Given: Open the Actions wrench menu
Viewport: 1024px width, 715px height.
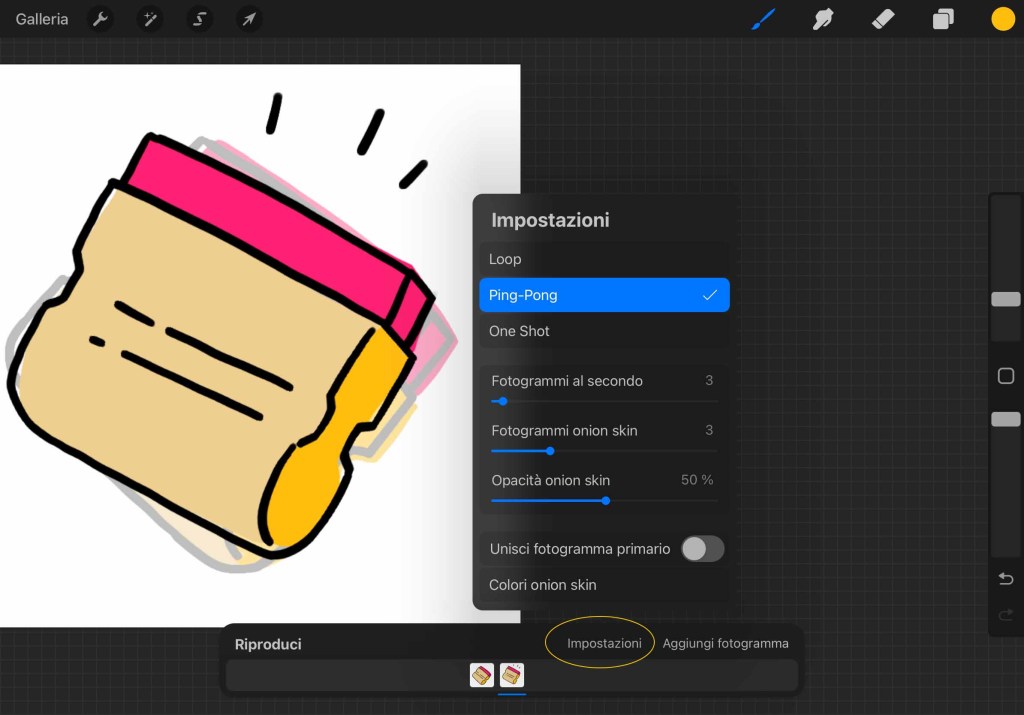Looking at the screenshot, I should 100,19.
